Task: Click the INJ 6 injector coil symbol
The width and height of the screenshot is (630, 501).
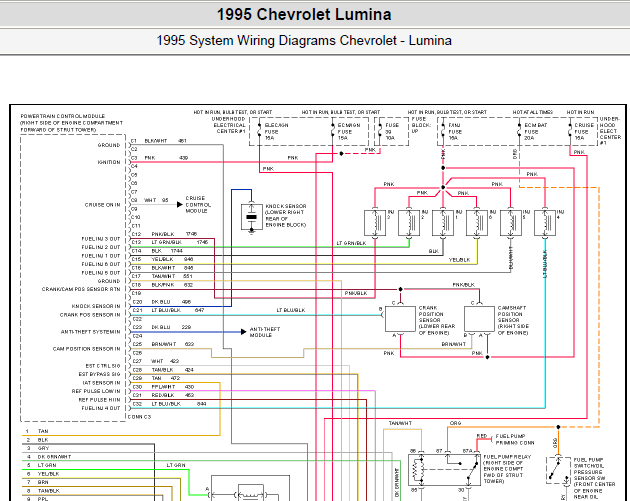Action: 477,223
